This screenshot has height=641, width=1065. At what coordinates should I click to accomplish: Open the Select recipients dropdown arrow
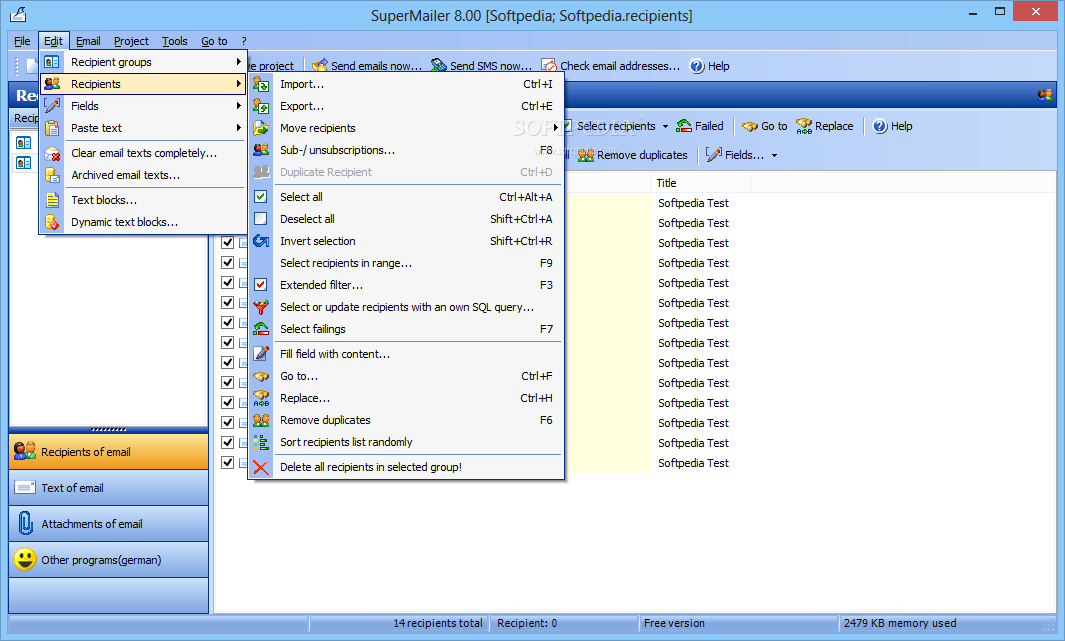click(x=665, y=126)
